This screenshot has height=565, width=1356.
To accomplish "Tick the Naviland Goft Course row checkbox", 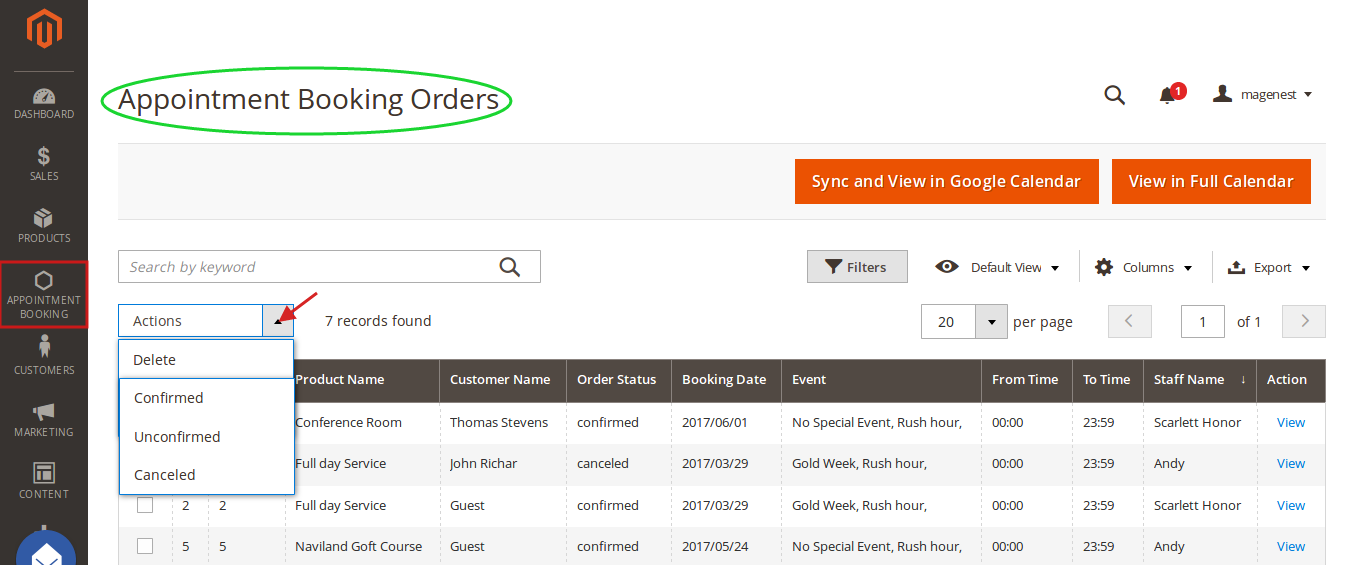I will [x=145, y=546].
